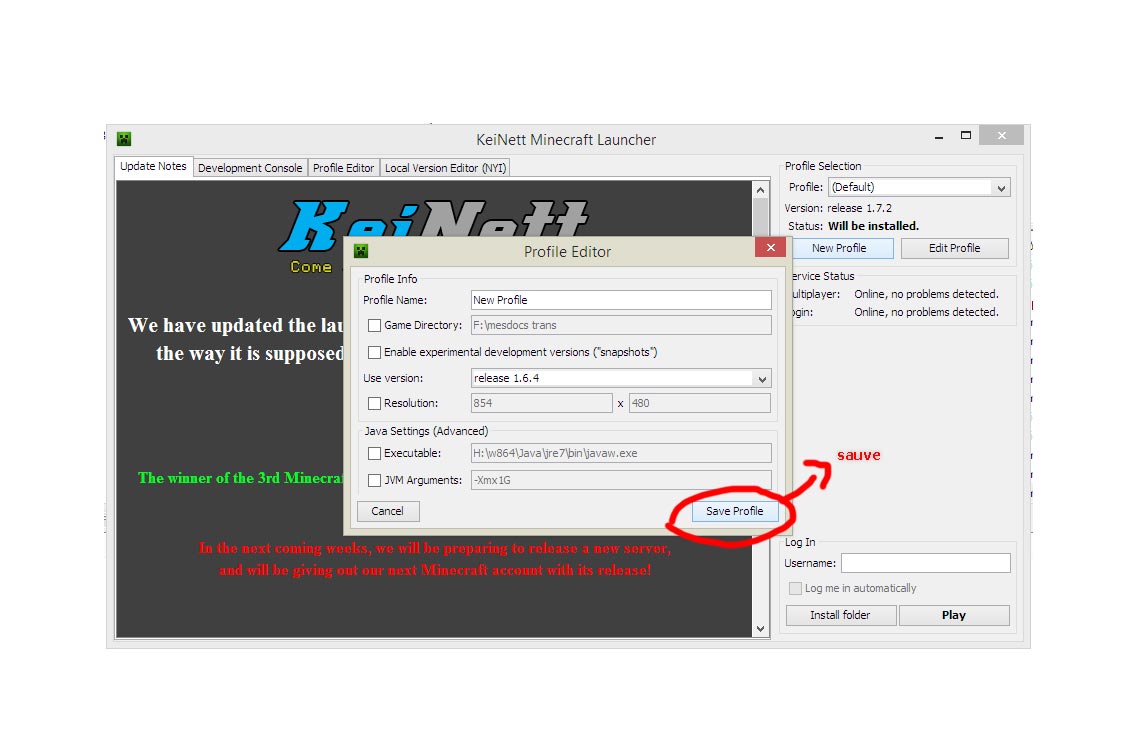Viewport: 1121px width, 756px height.
Task: Check the JVM Arguments checkbox
Action: (x=374, y=481)
